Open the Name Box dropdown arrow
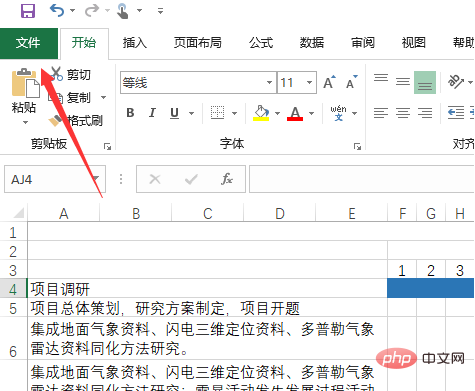475x391 pixels. pos(96,179)
